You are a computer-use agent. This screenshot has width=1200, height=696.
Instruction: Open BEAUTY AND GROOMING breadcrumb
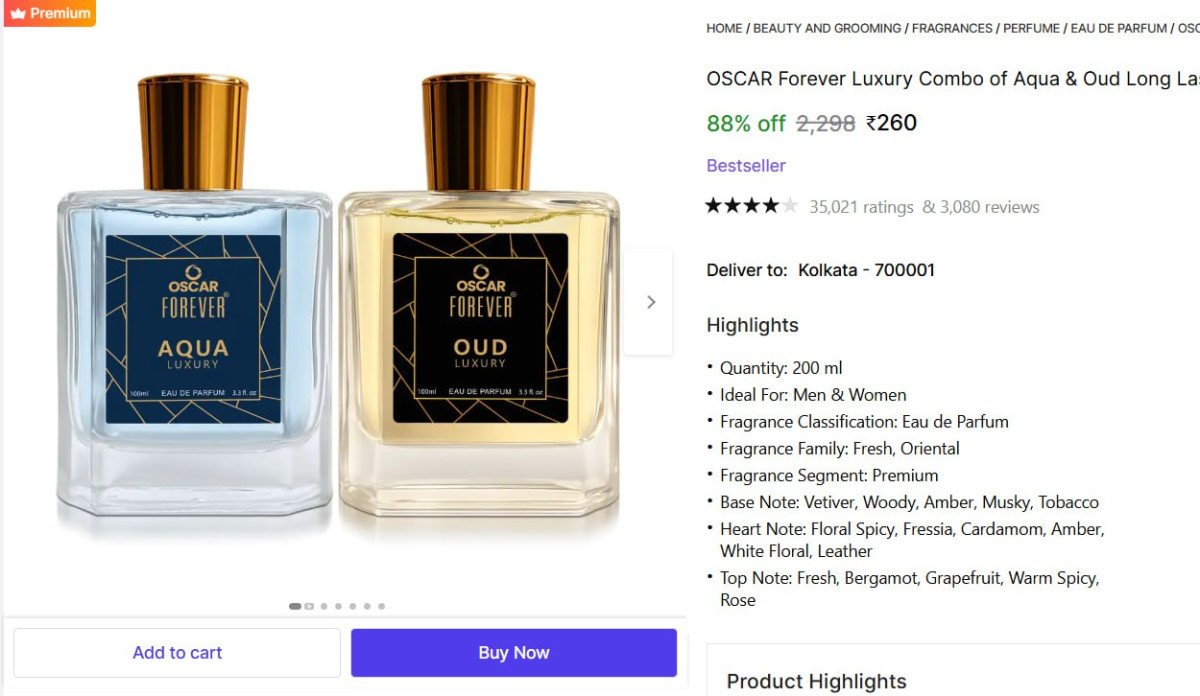[x=827, y=28]
